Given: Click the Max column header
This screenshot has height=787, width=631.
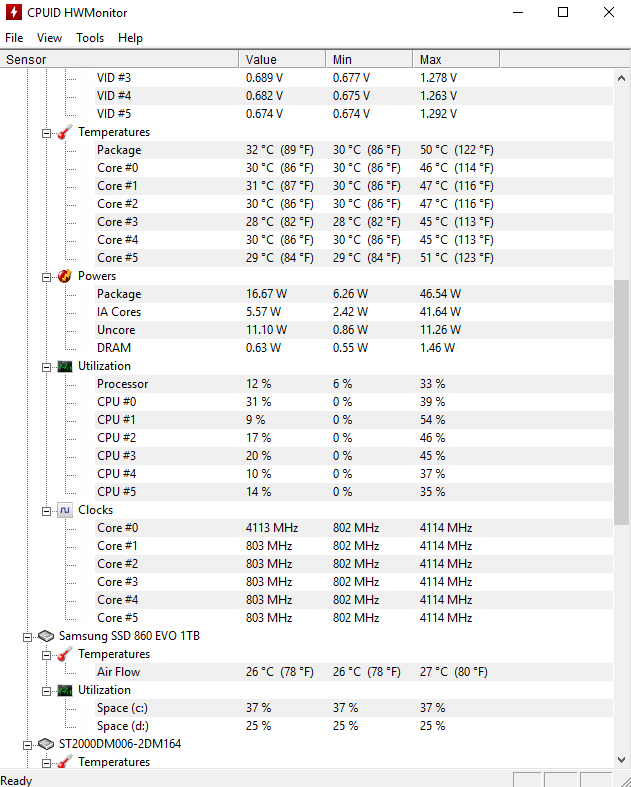Looking at the screenshot, I should click(x=455, y=60).
